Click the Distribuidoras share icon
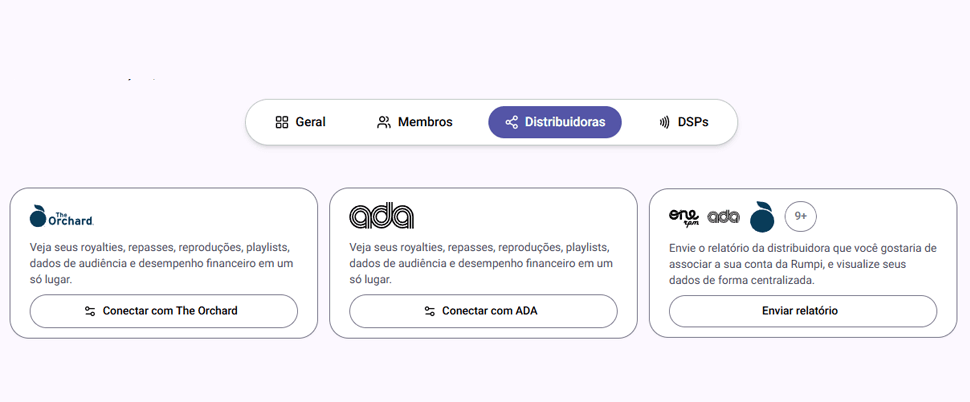The image size is (970, 402). 512,122
